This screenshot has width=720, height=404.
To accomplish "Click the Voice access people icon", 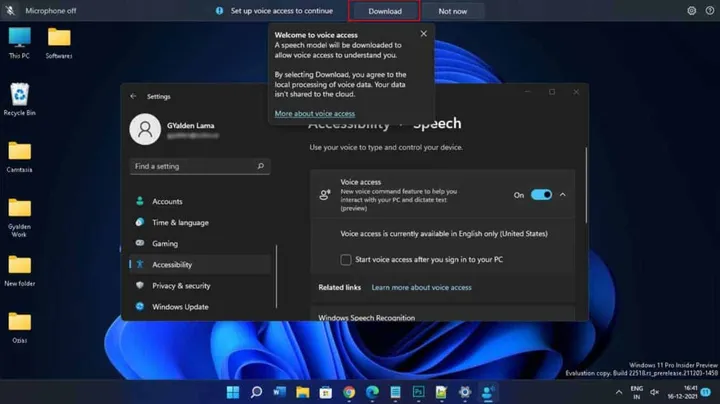I will 325,195.
